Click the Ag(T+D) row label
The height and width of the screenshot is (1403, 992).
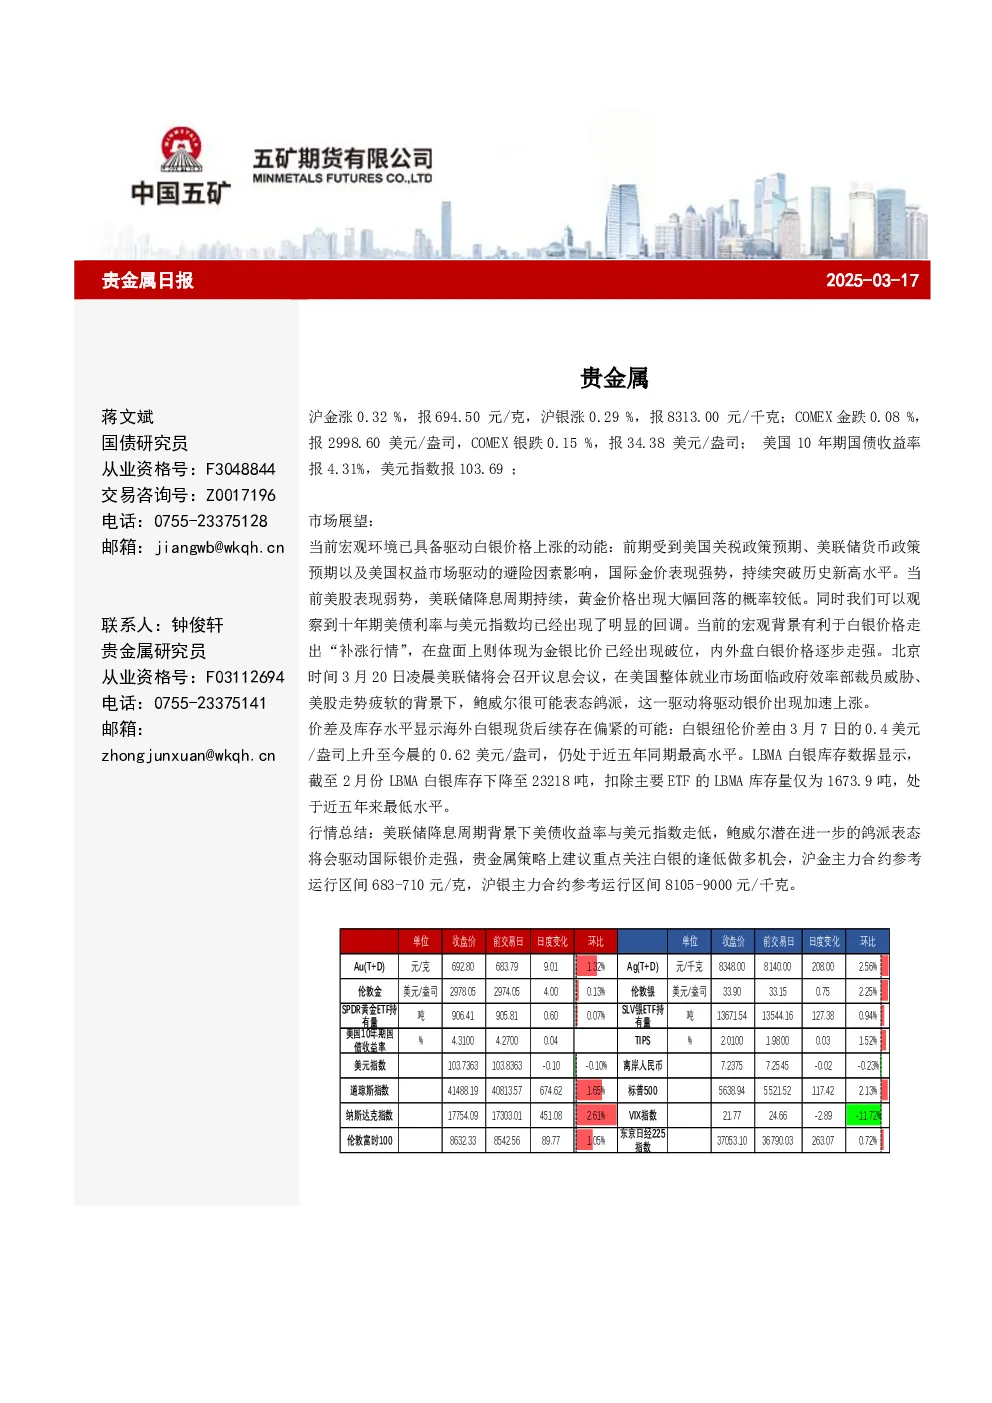(x=642, y=967)
